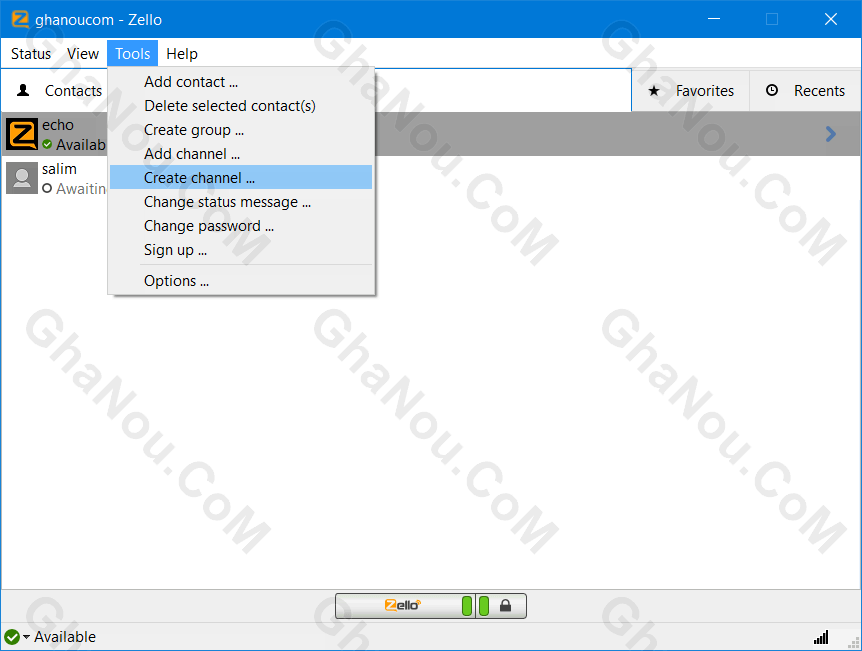
Task: Select the salim contact name
Action: [59, 169]
